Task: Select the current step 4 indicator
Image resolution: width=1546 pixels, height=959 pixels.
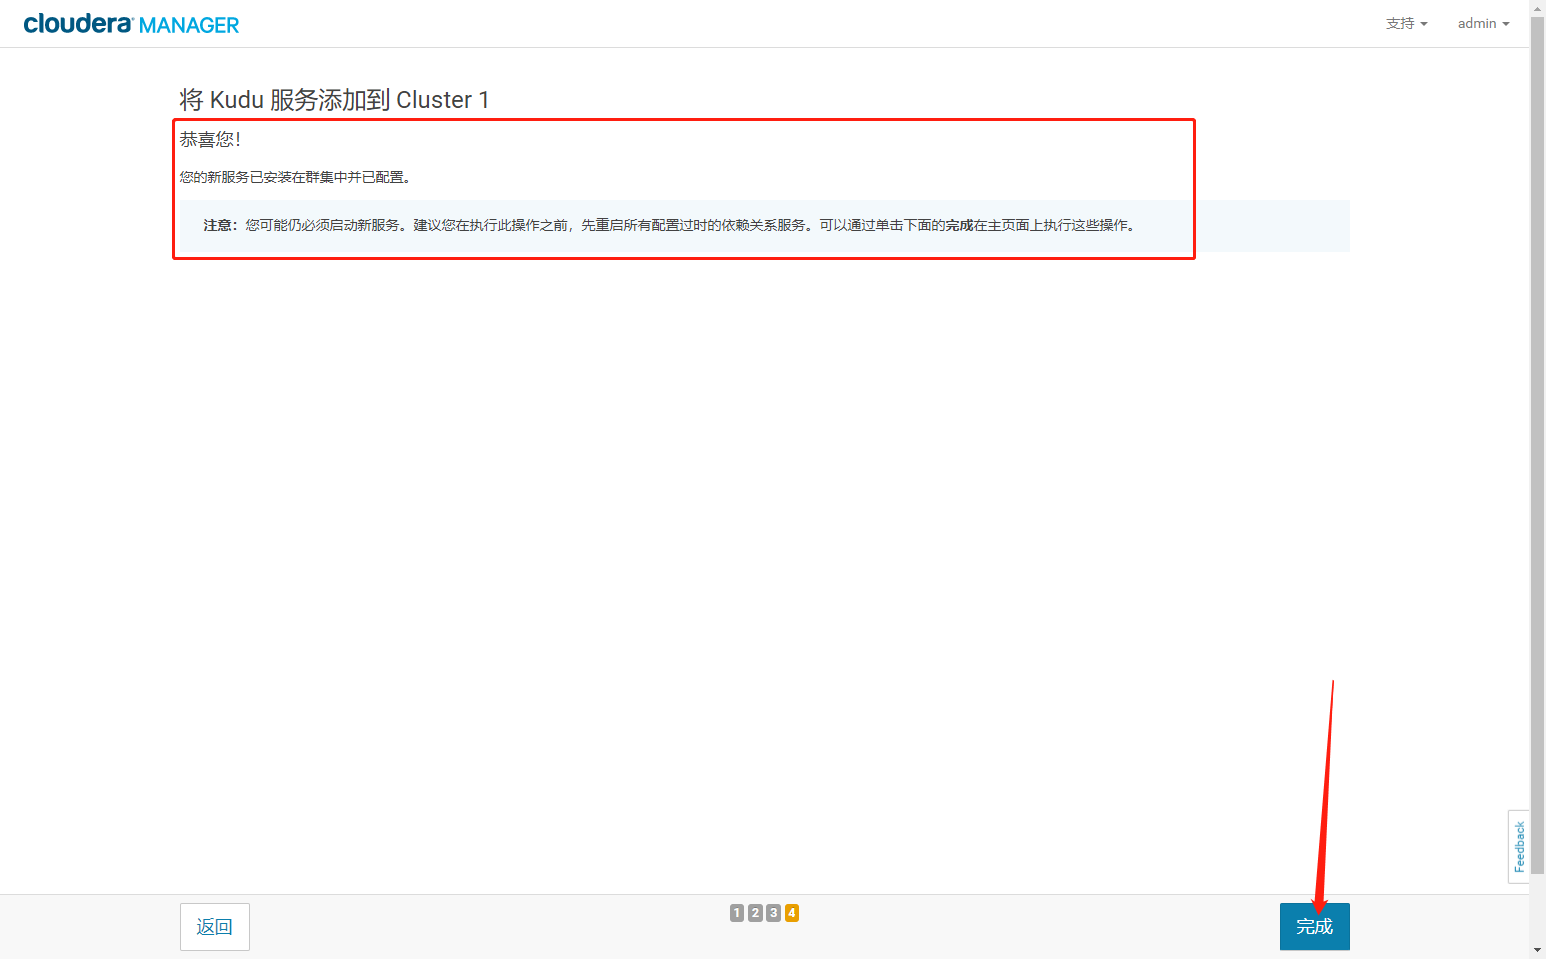Action: tap(792, 913)
